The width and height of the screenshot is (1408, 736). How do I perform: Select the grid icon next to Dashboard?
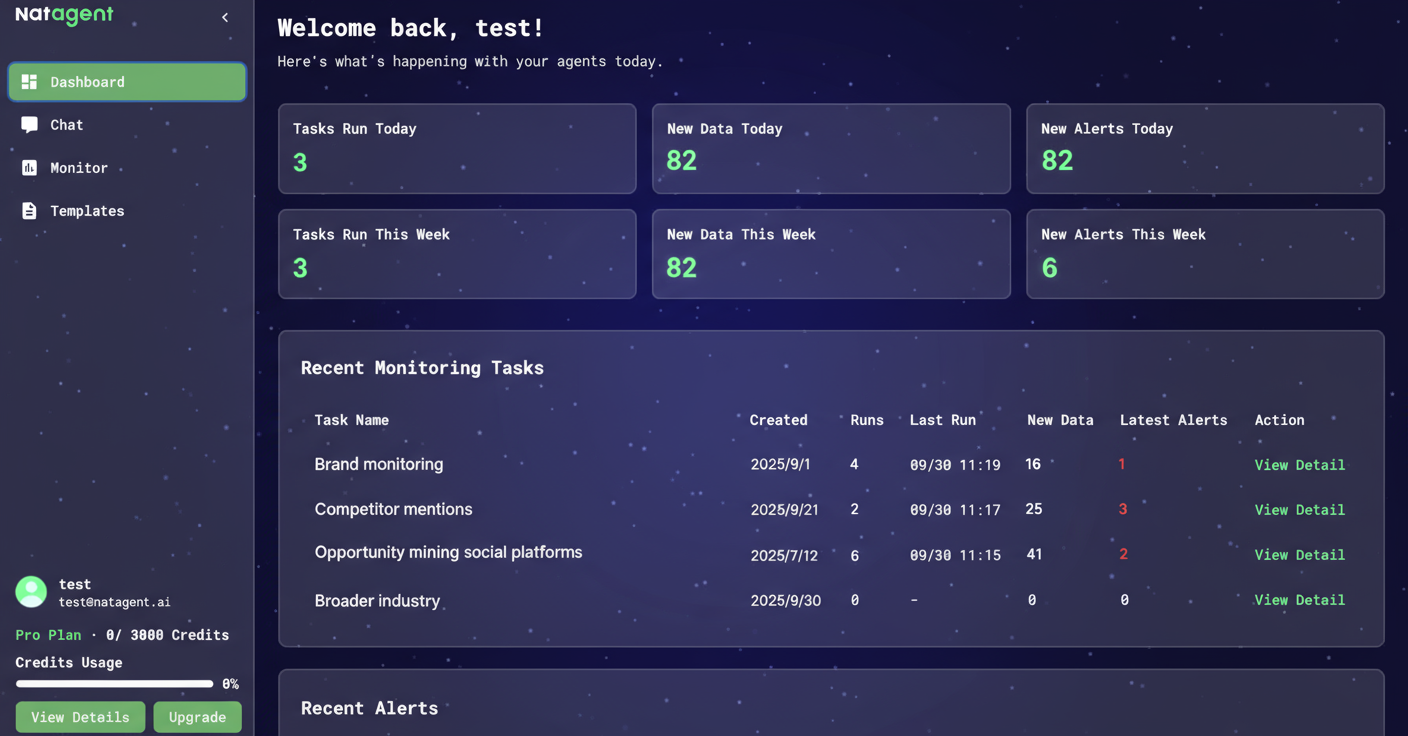click(x=29, y=81)
